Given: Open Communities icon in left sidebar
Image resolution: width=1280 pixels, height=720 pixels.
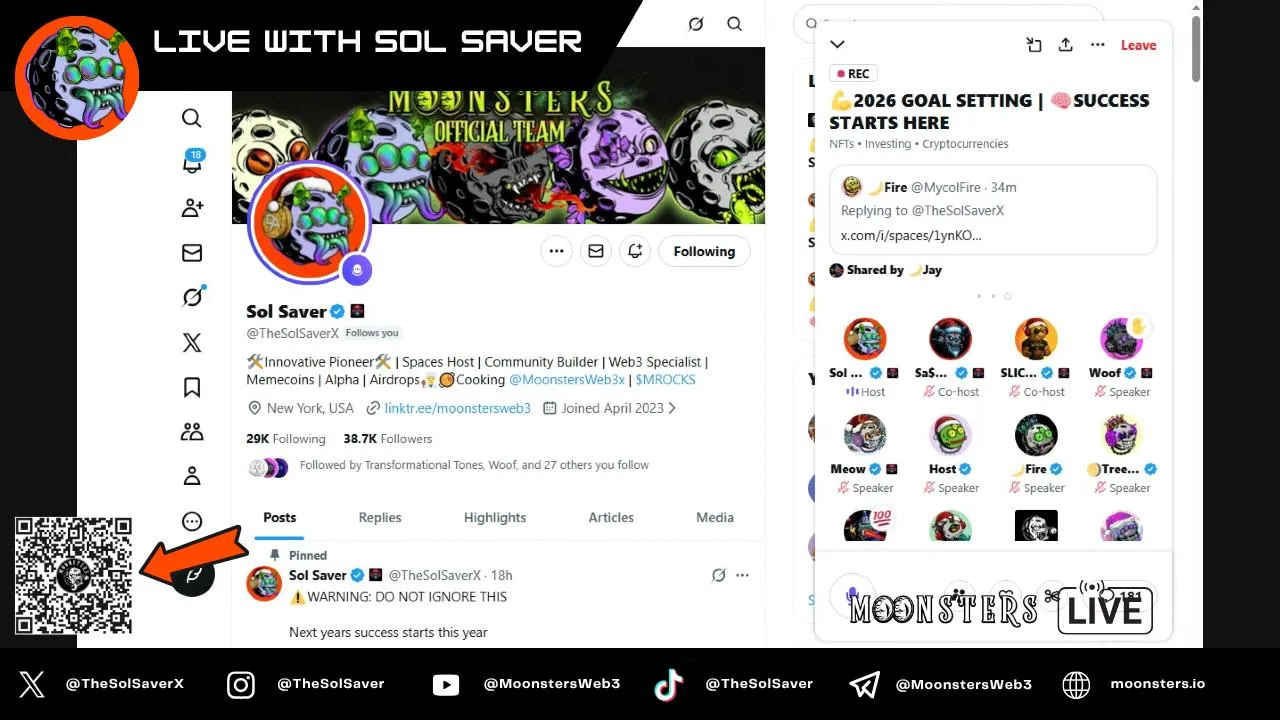Looking at the screenshot, I should [x=192, y=432].
